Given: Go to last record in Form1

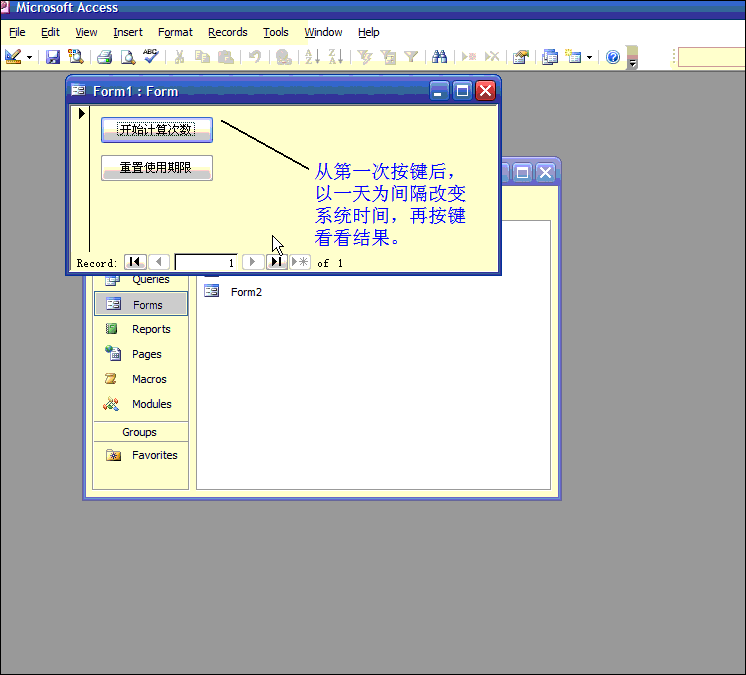Looking at the screenshot, I should click(276, 262).
